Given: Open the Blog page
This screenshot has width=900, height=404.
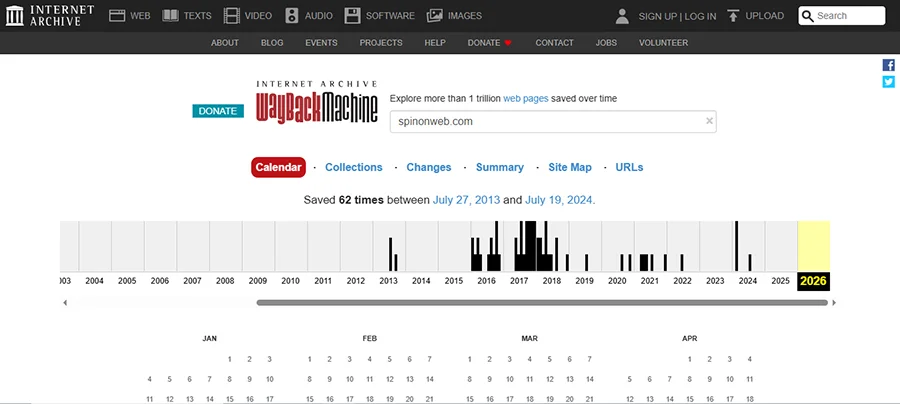Looking at the screenshot, I should [x=272, y=42].
